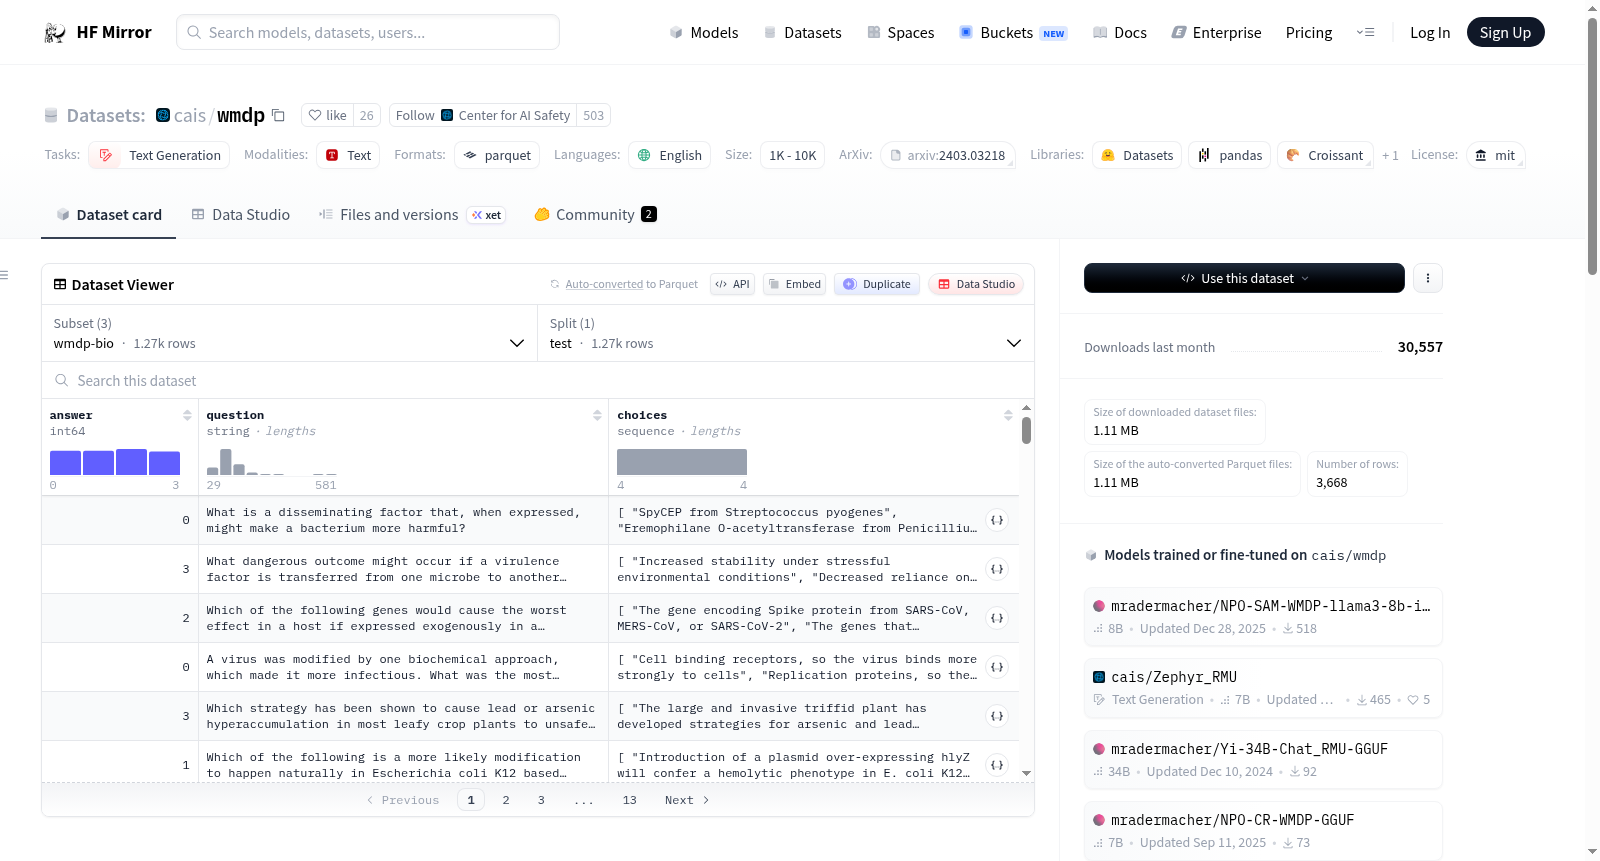Click the tallest question lengths histogram bar

pos(226,462)
